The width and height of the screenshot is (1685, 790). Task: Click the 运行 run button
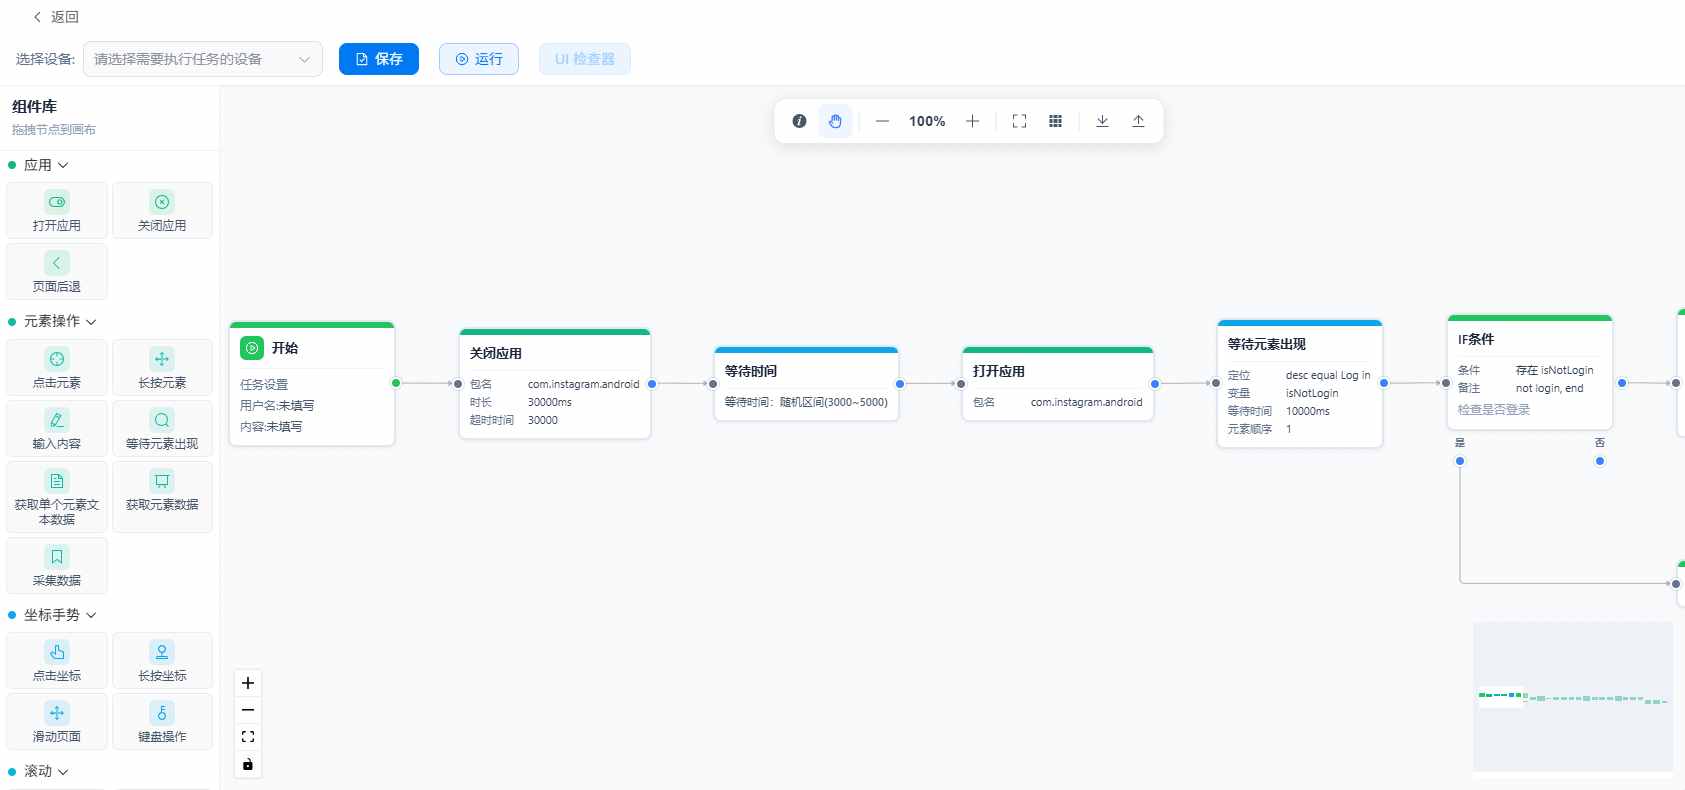479,59
